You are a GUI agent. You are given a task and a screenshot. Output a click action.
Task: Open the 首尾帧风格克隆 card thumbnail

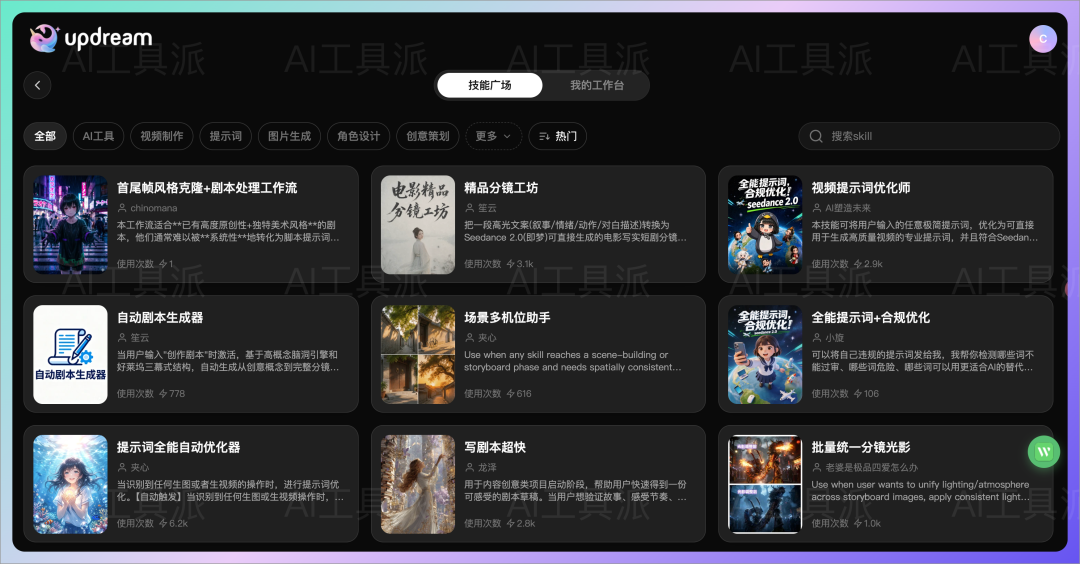tap(70, 224)
